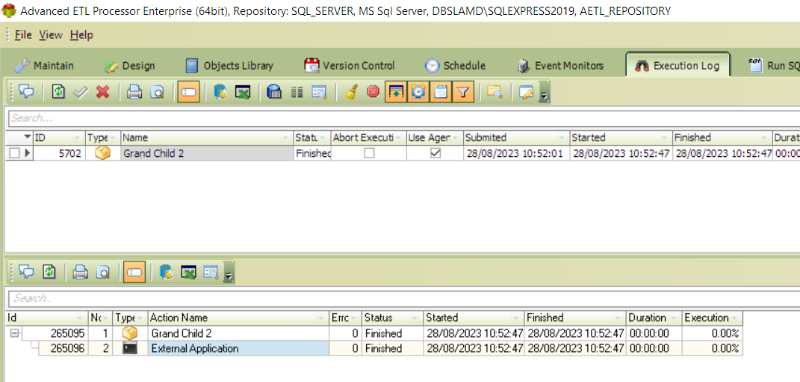The width and height of the screenshot is (800, 382).
Task: Switch to the Objects Library tab
Action: click(229, 66)
